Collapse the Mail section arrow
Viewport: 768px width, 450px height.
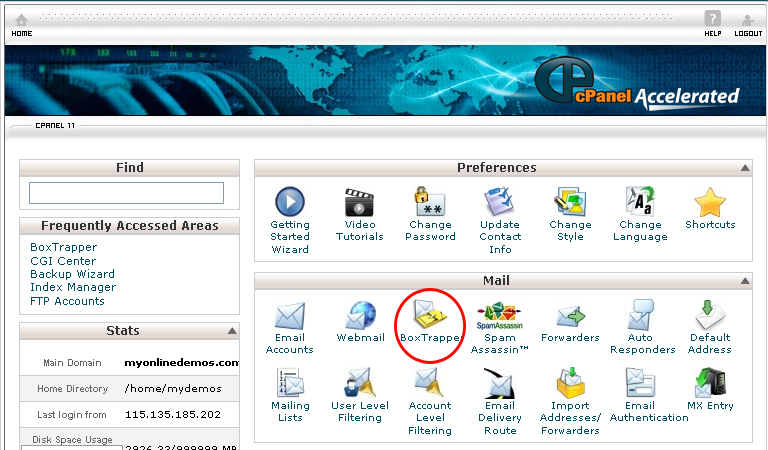pos(744,281)
